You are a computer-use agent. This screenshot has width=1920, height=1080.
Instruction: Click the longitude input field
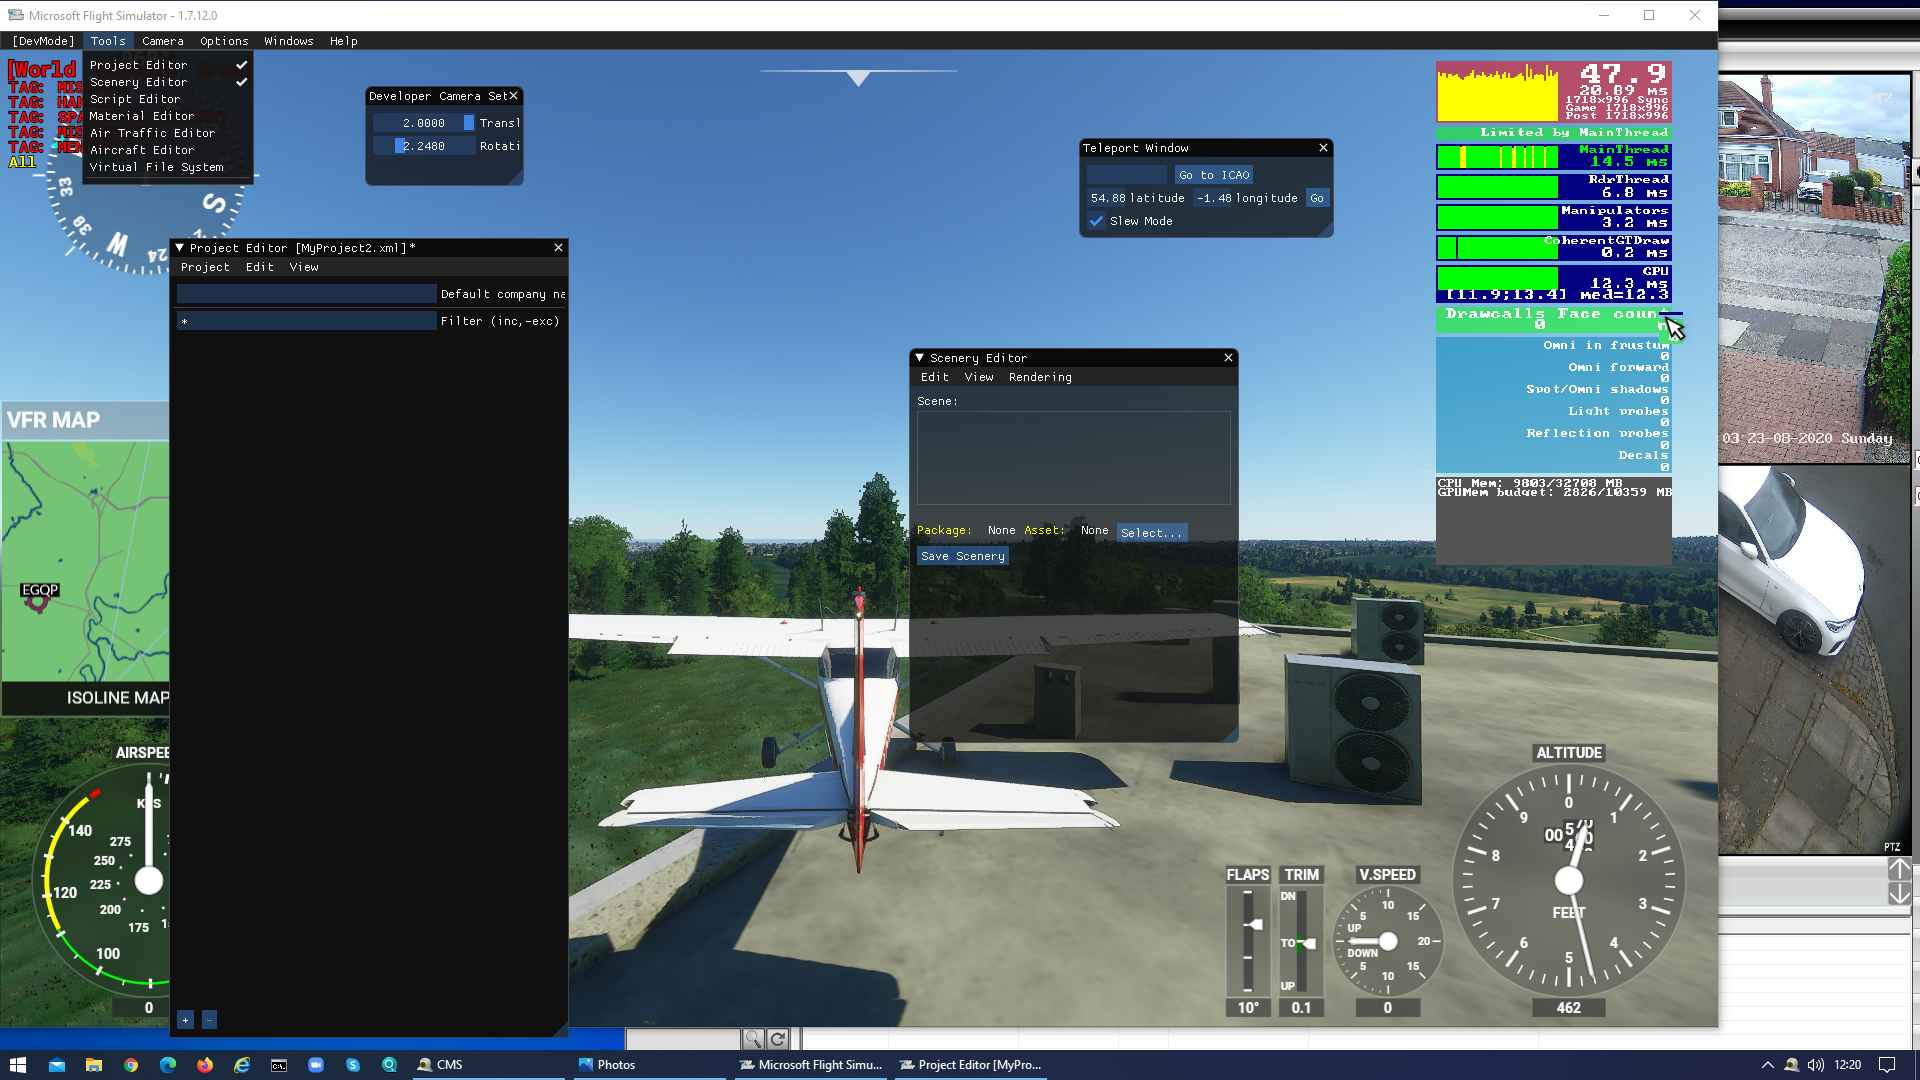point(1214,198)
